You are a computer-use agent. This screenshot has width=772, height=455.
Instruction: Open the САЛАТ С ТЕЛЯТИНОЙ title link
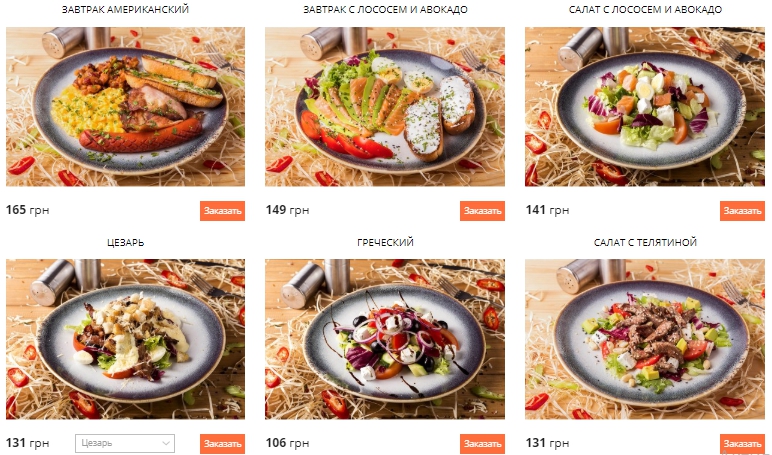[x=645, y=242]
